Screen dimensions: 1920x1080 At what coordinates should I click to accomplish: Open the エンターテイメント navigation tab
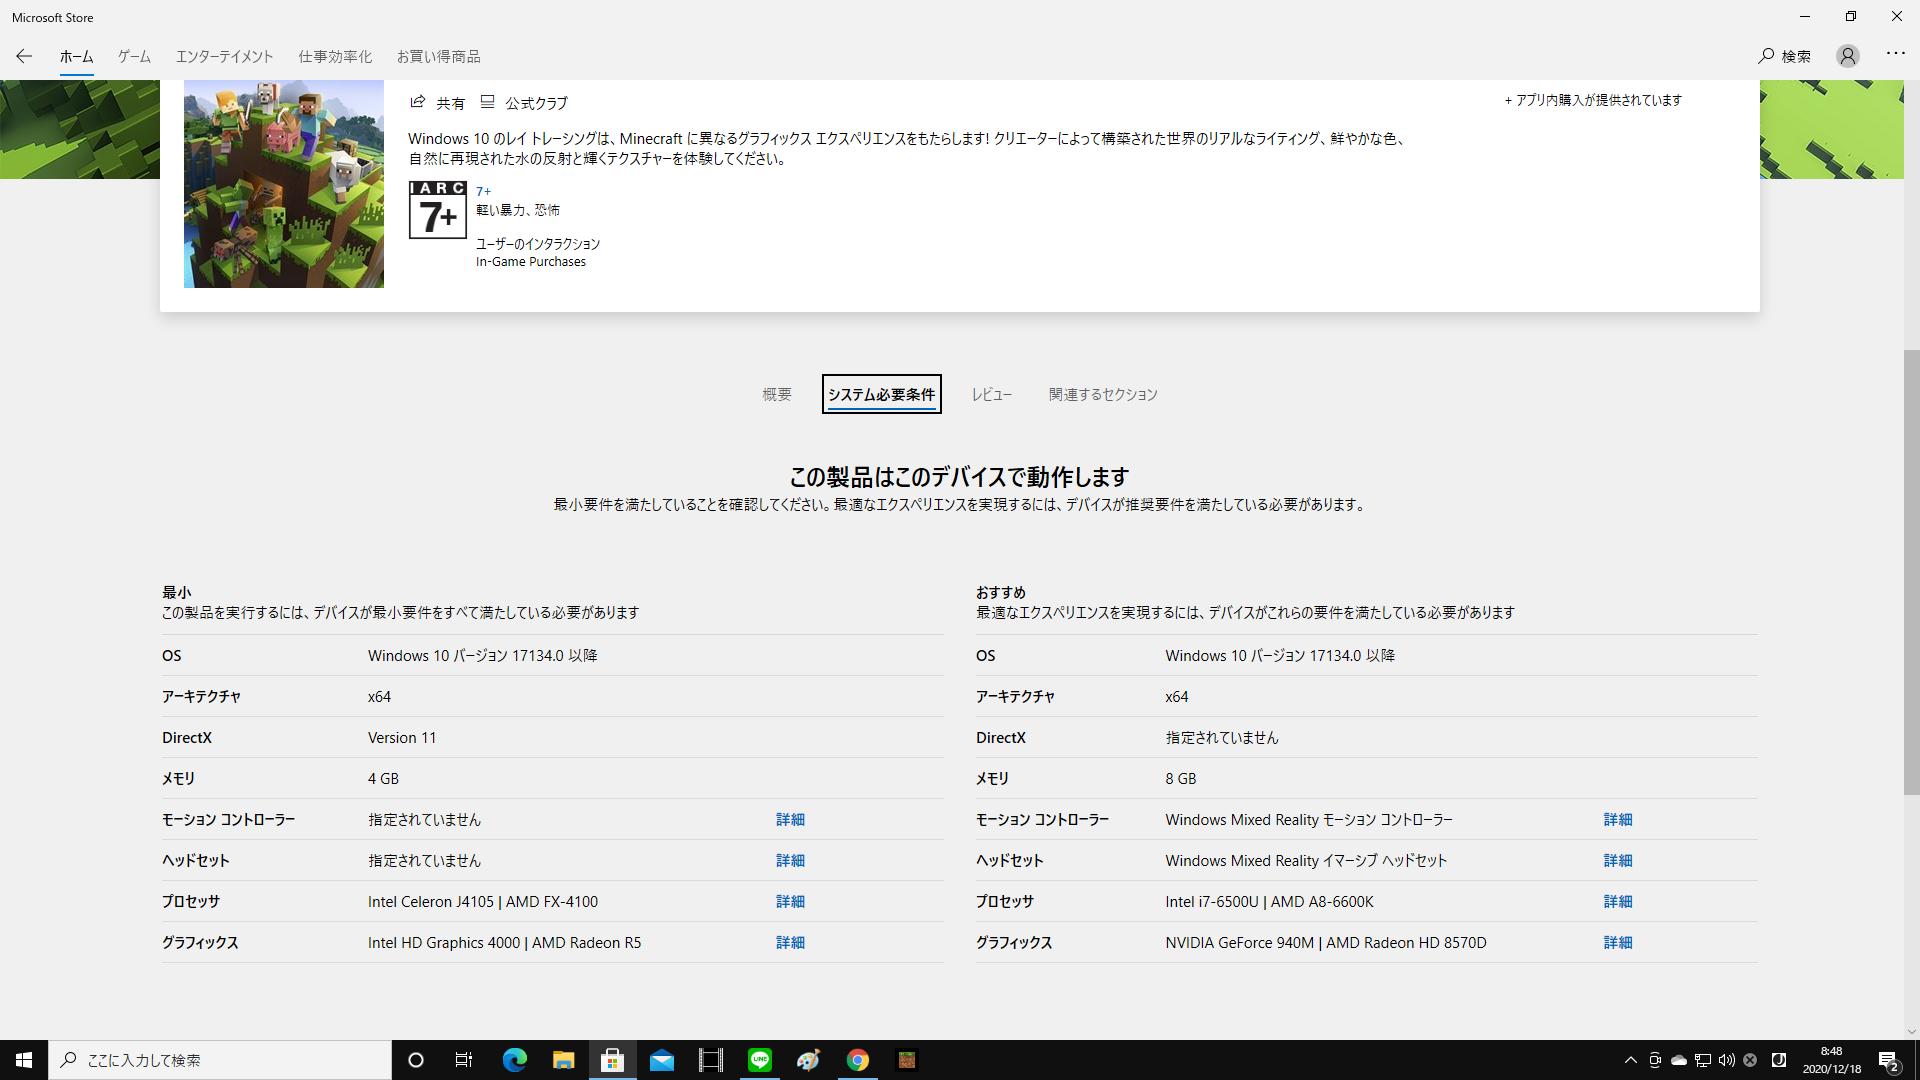[224, 56]
